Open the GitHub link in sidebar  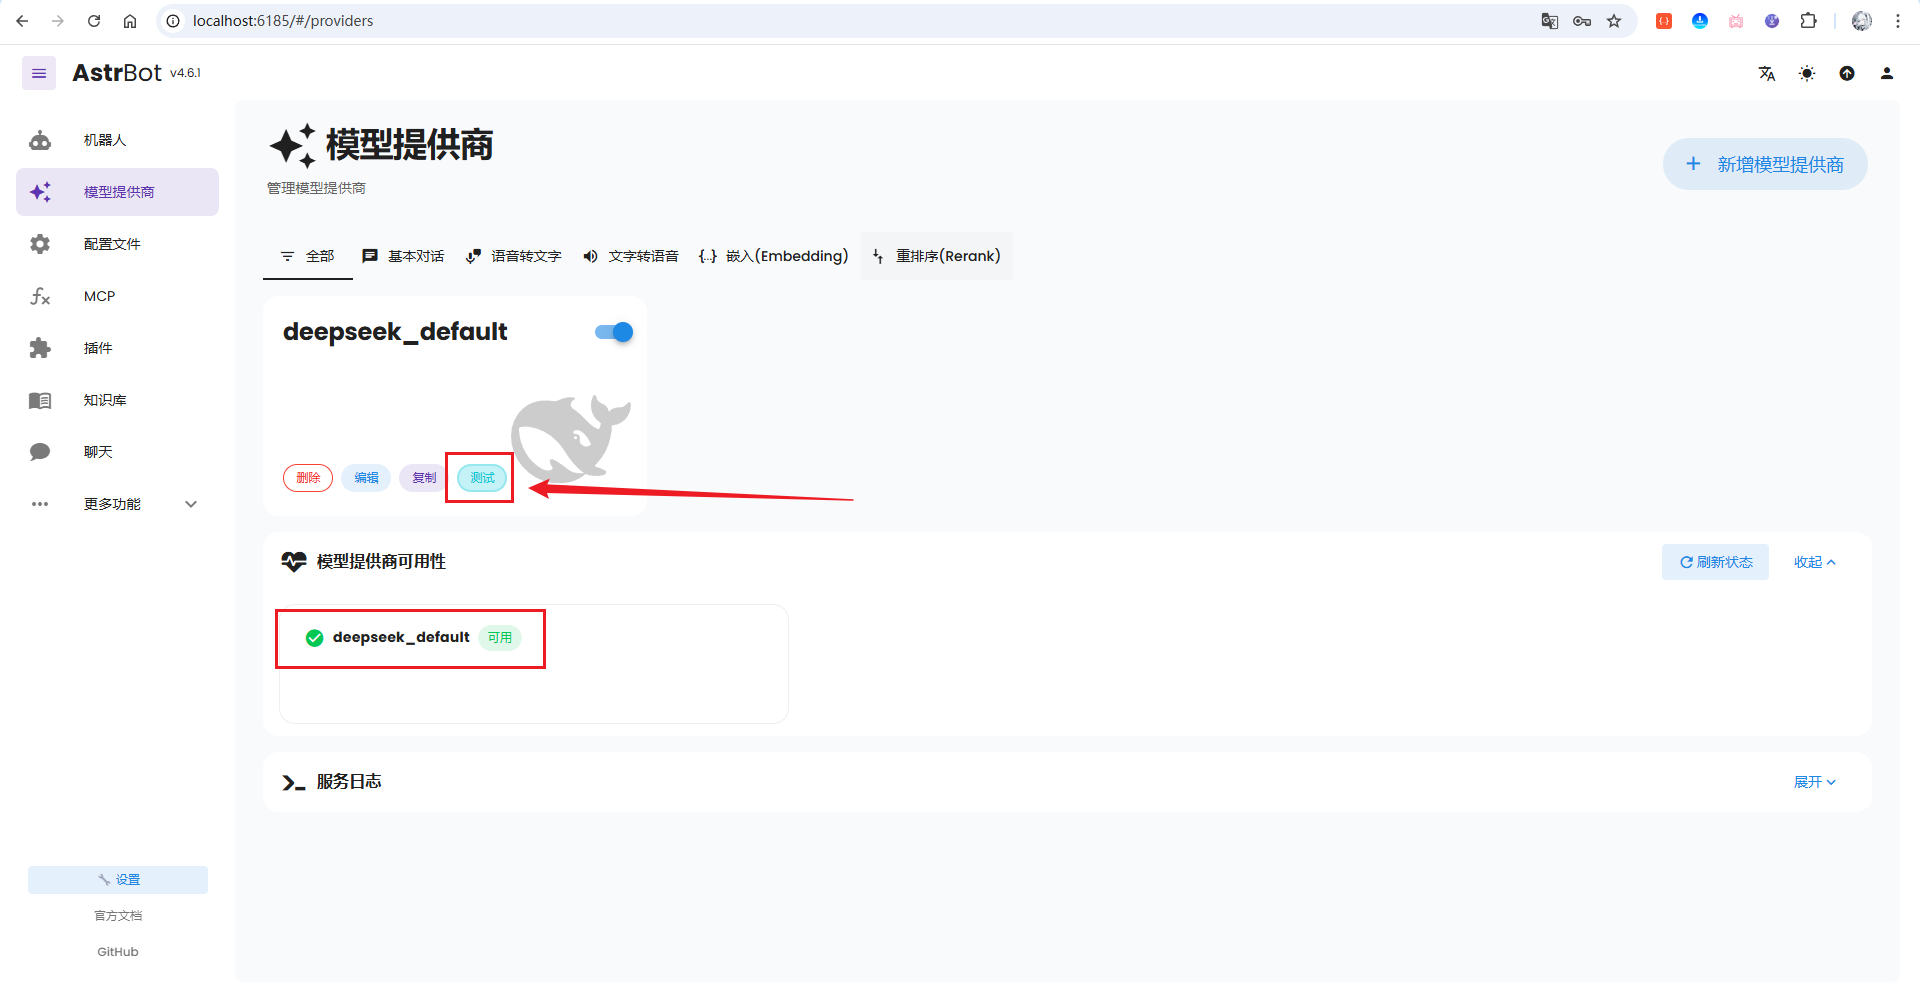[118, 952]
